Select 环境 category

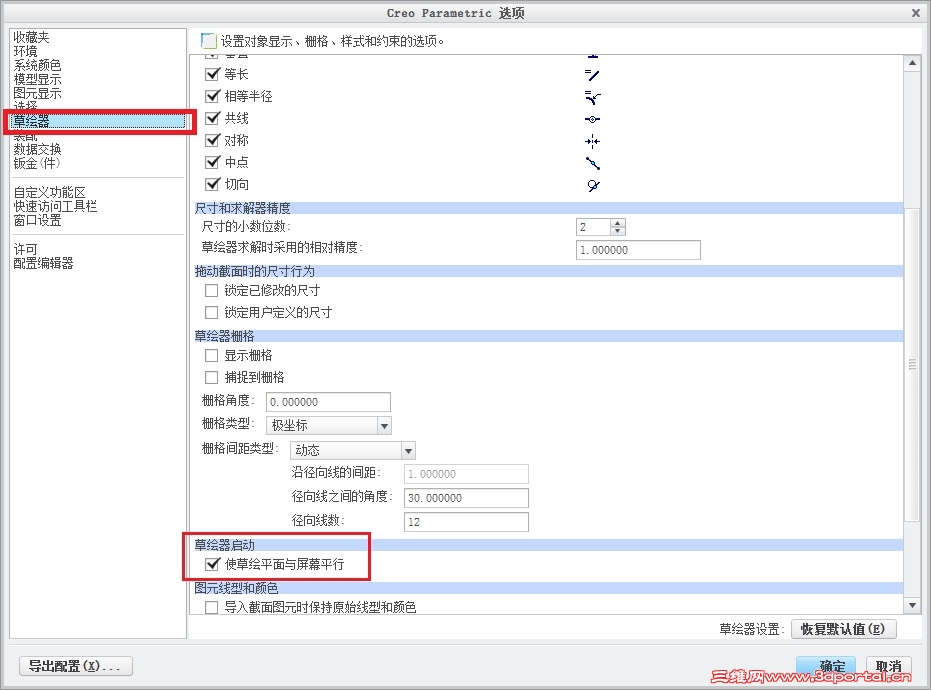(x=26, y=52)
